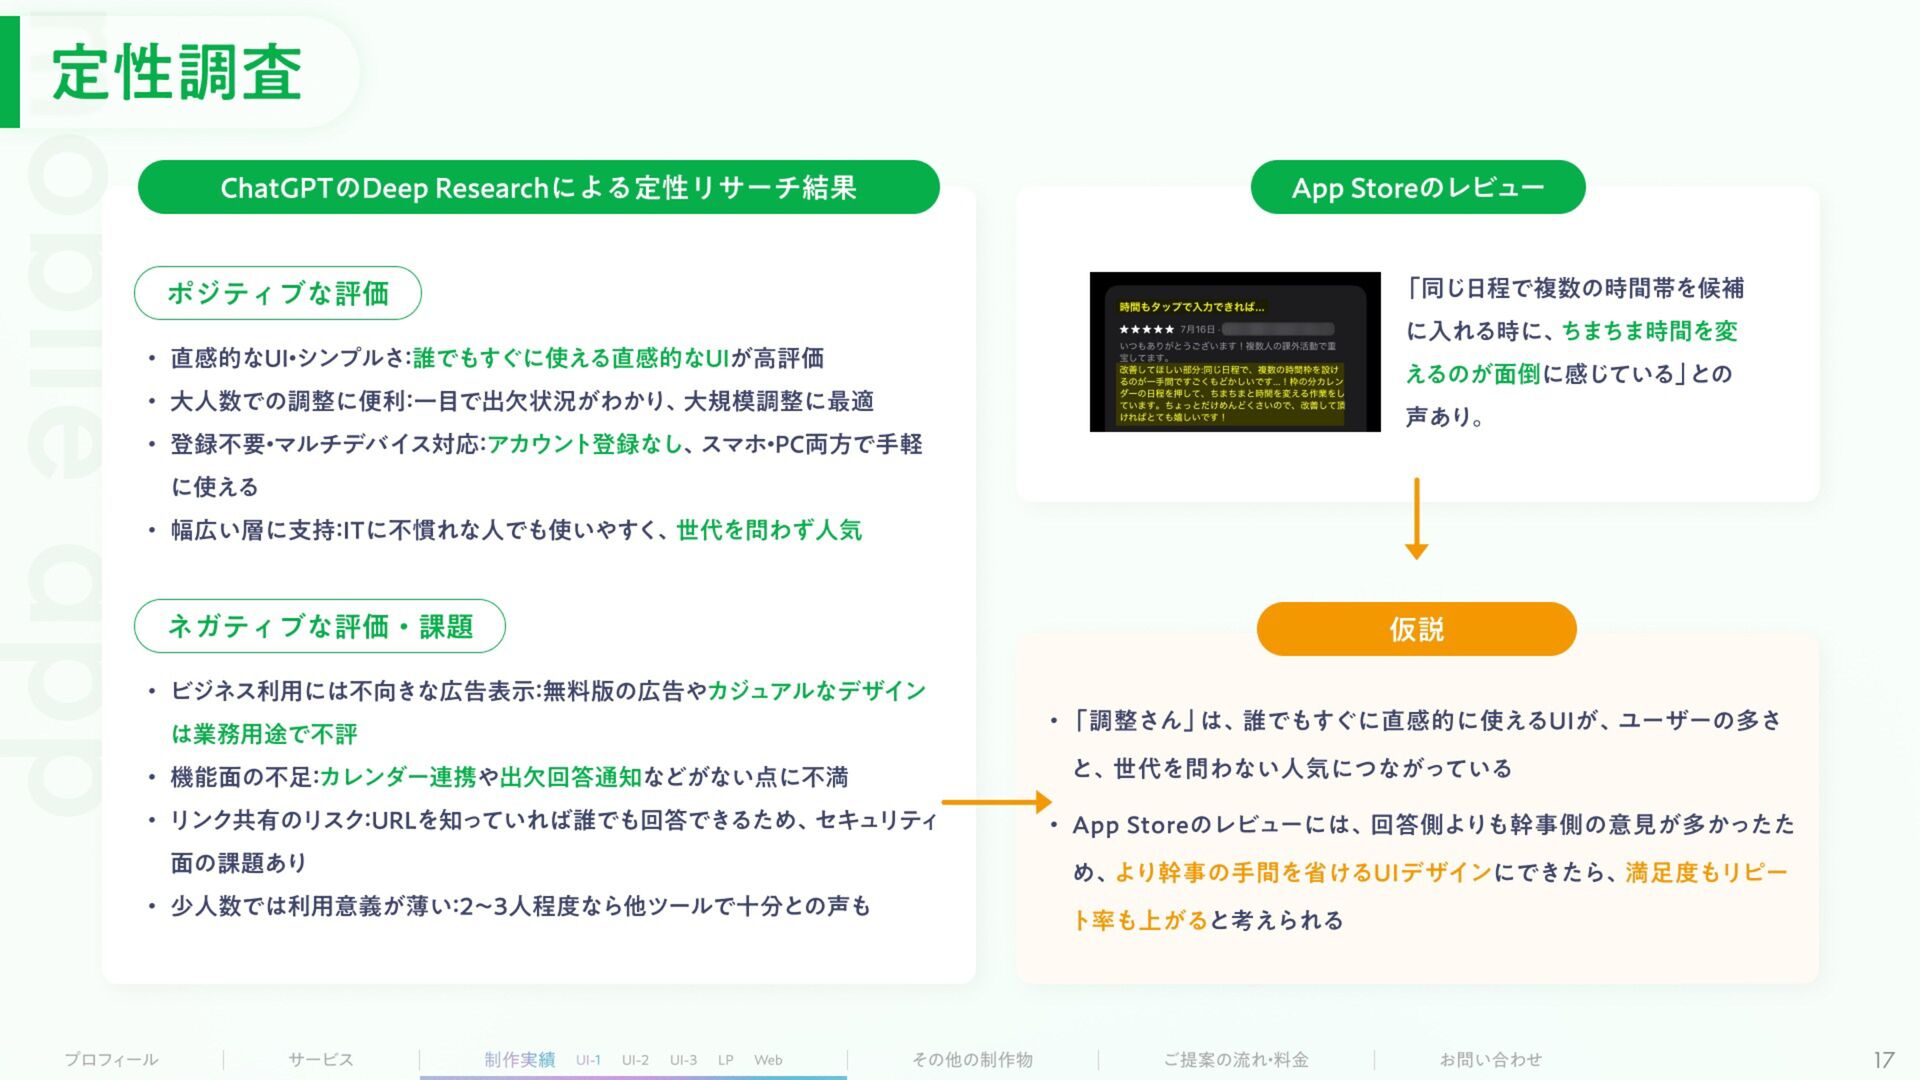Image resolution: width=1920 pixels, height=1080 pixels.
Task: Click the bullet starting 大人数での調整に便利
Action: tap(522, 401)
